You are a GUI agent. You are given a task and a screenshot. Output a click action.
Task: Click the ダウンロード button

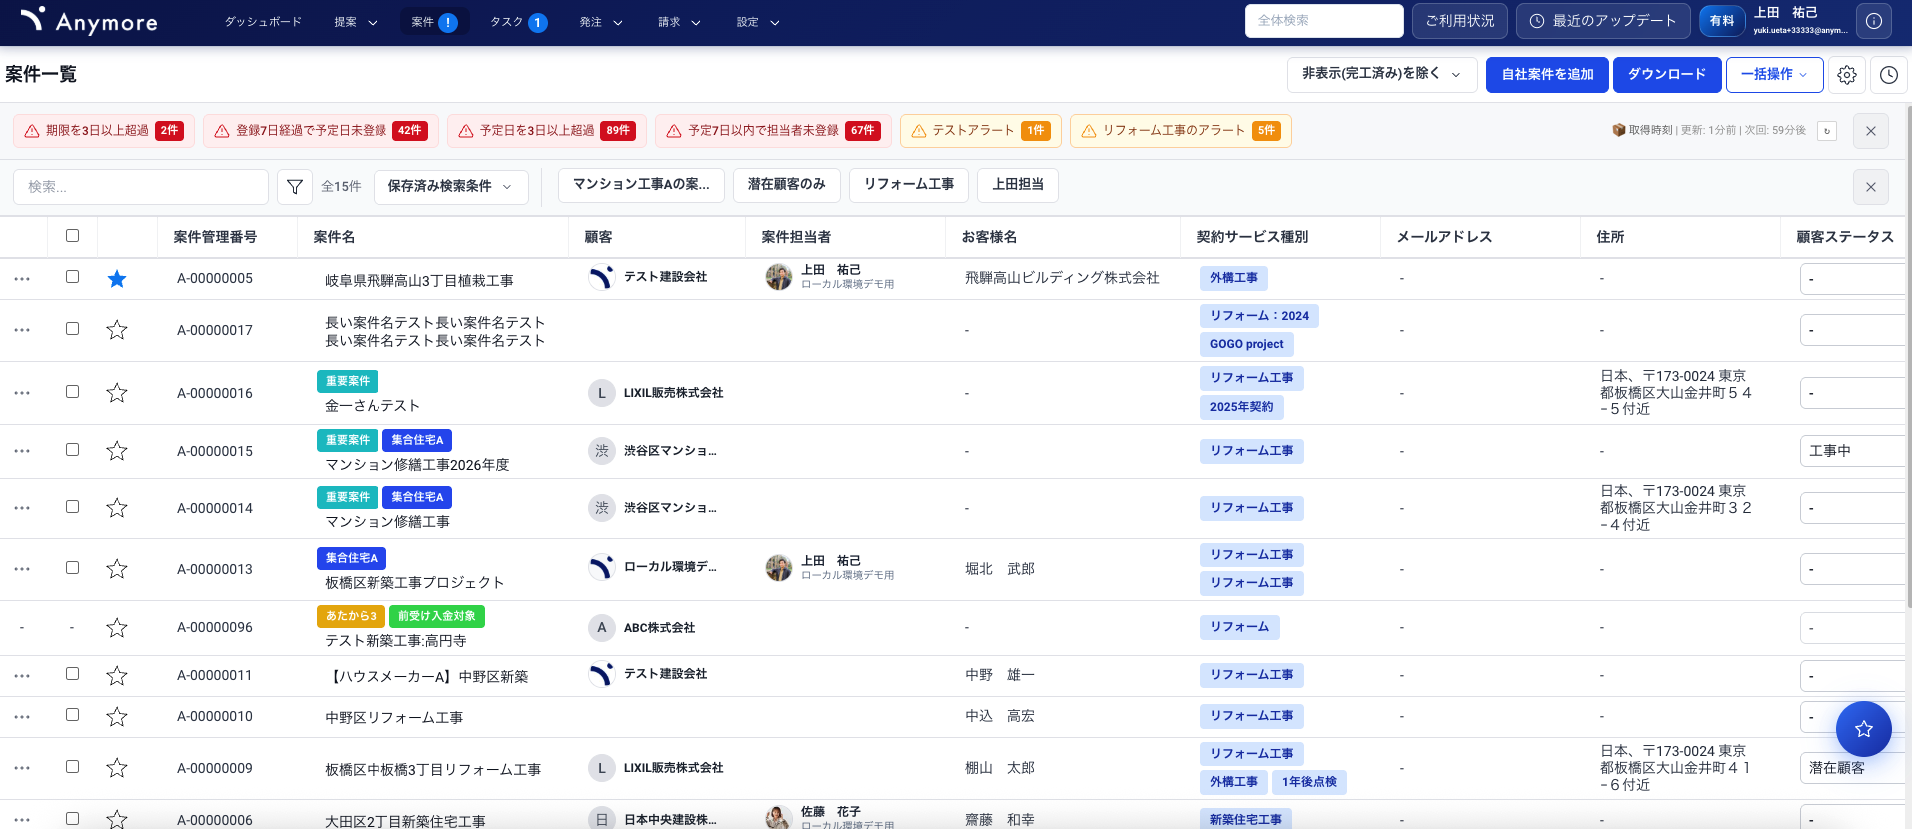pyautogui.click(x=1667, y=74)
